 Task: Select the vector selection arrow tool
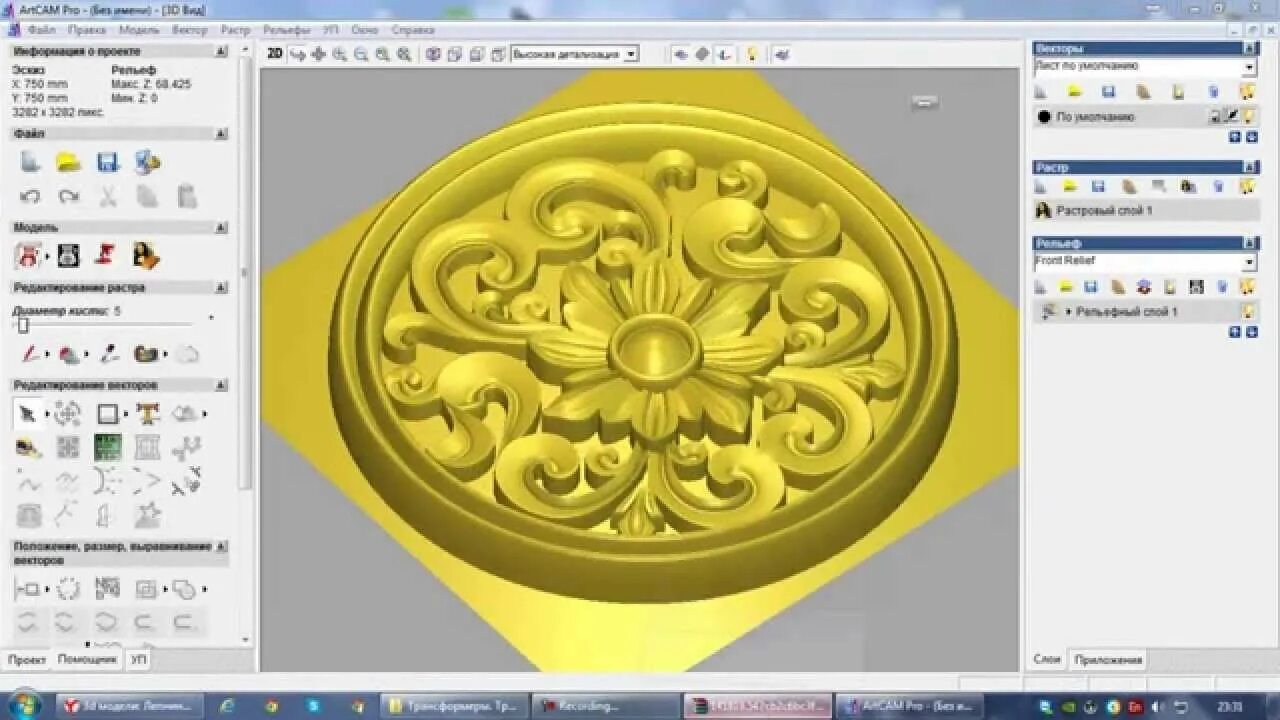pos(28,413)
